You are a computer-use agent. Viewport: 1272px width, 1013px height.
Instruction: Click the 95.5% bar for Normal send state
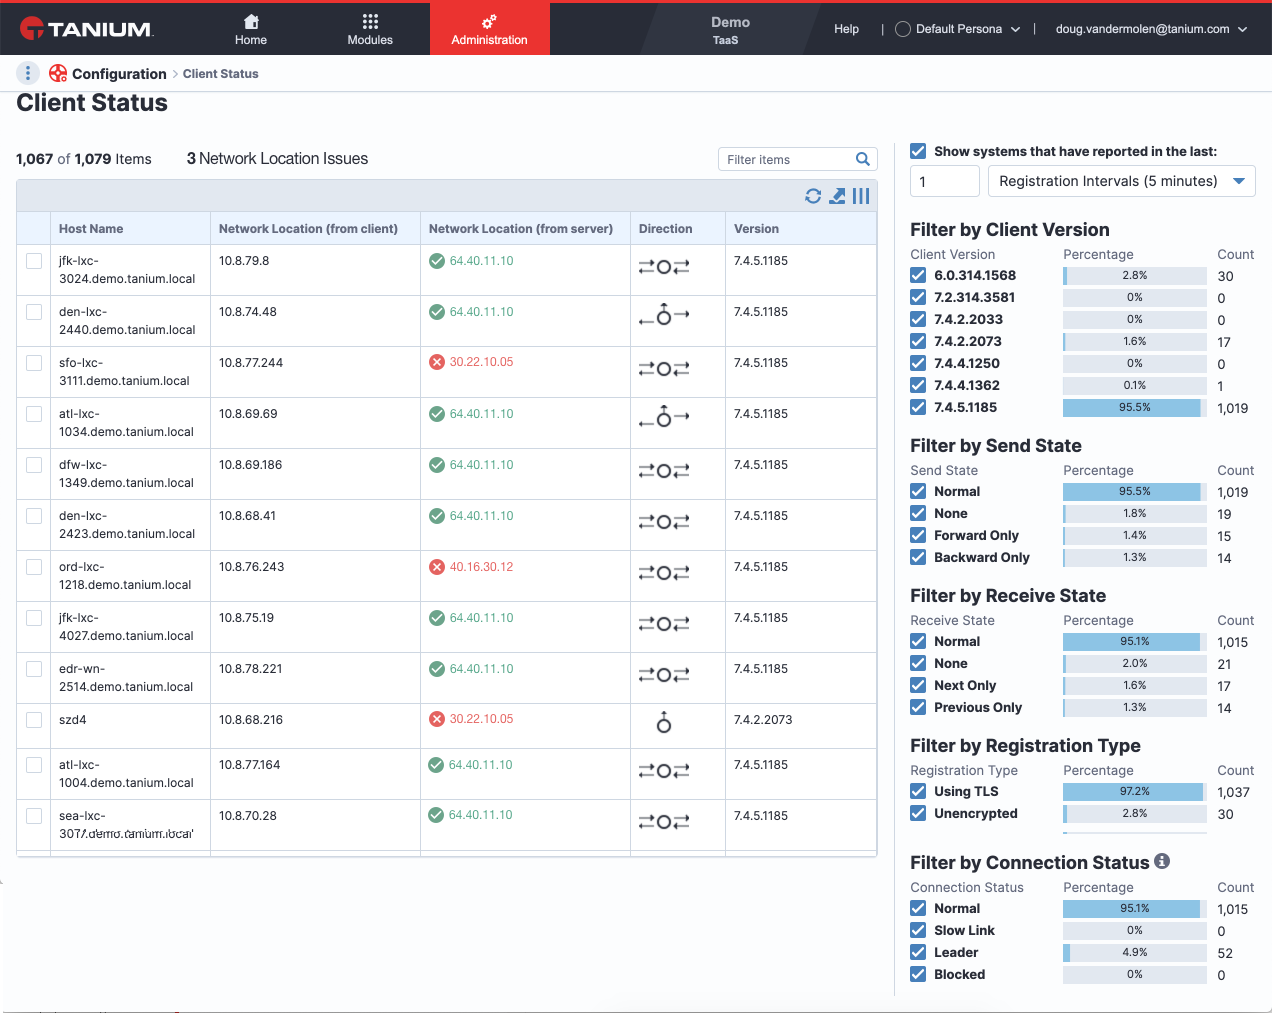tap(1134, 492)
